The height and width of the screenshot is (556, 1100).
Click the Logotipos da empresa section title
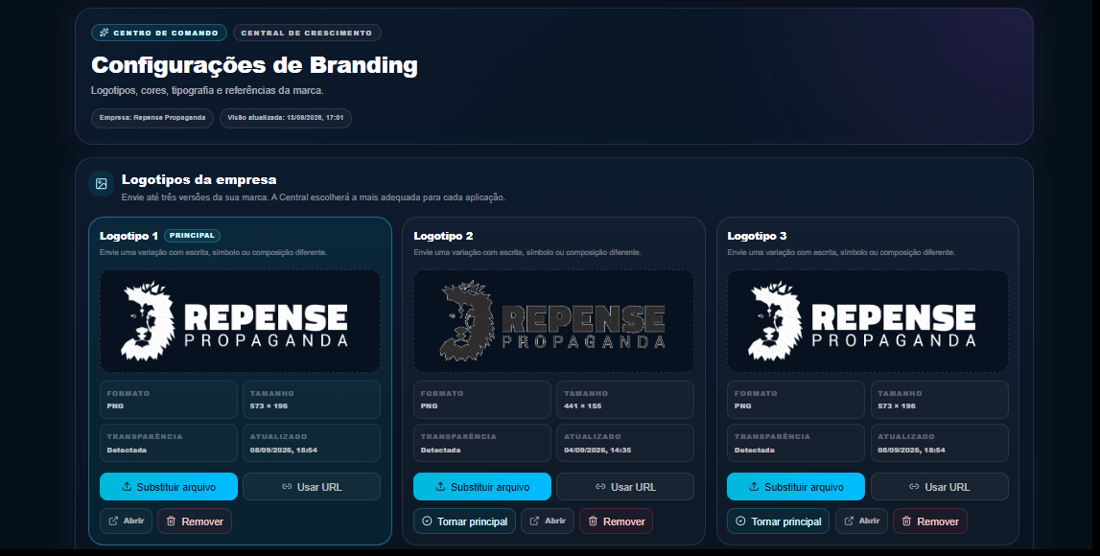click(x=199, y=180)
